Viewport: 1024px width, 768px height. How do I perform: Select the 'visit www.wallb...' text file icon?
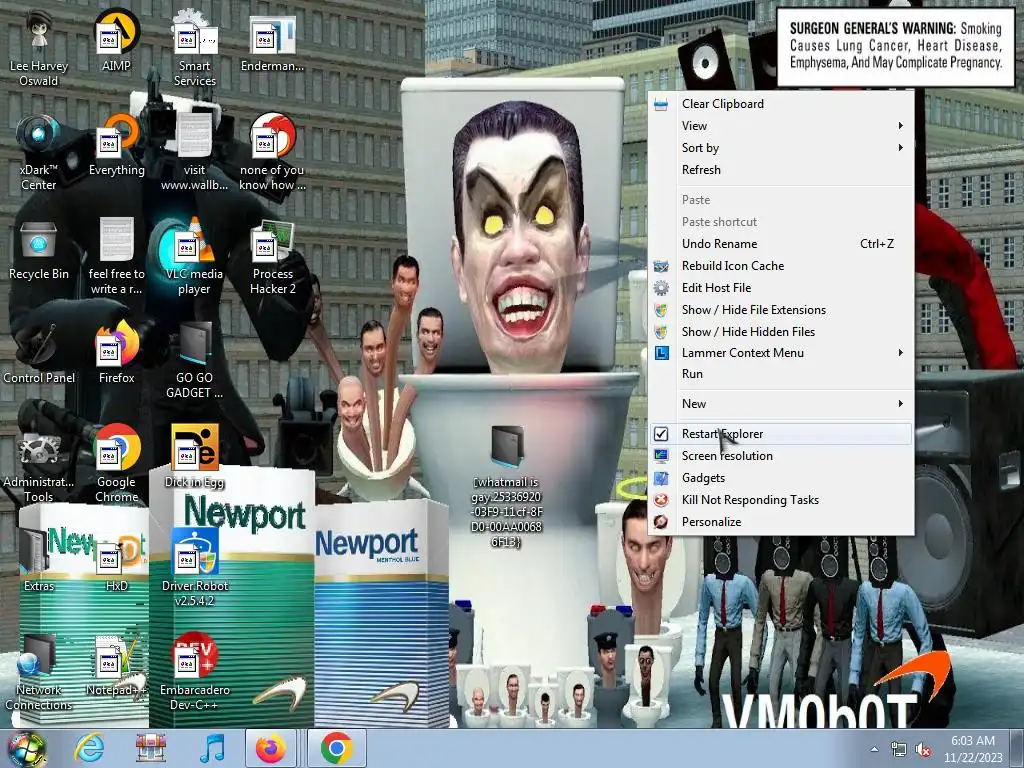click(x=194, y=153)
